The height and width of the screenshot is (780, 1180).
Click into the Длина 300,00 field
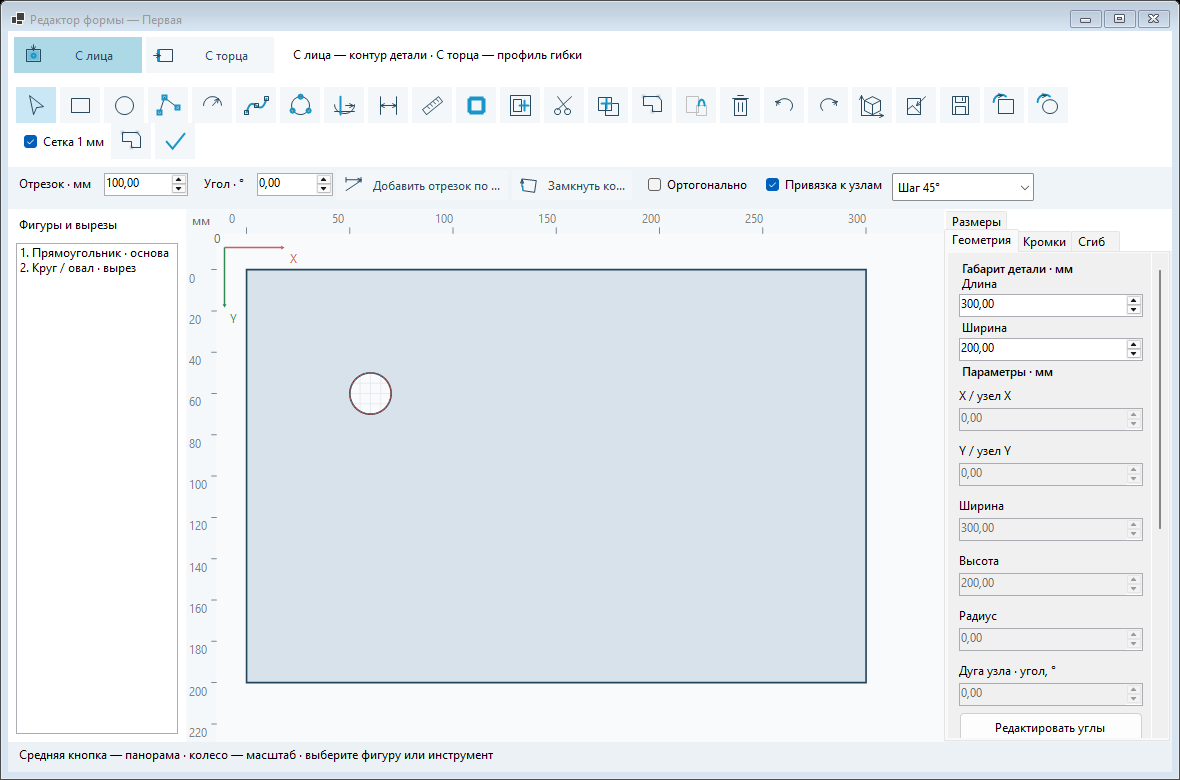1043,305
